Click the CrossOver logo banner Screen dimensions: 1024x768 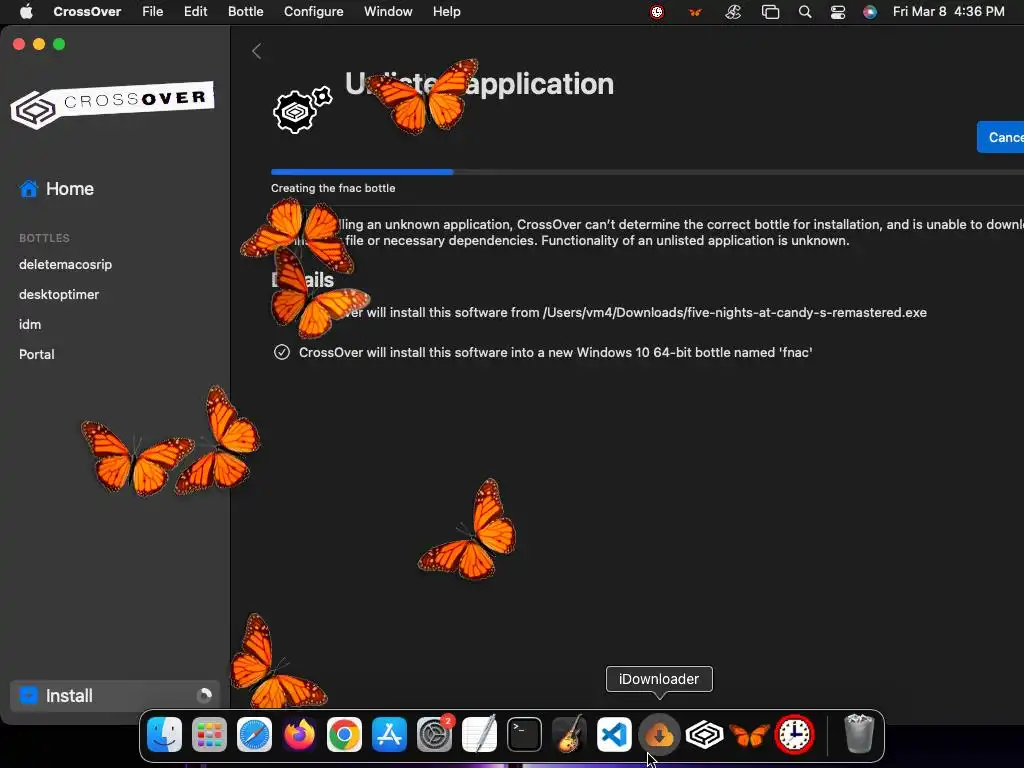pos(112,104)
